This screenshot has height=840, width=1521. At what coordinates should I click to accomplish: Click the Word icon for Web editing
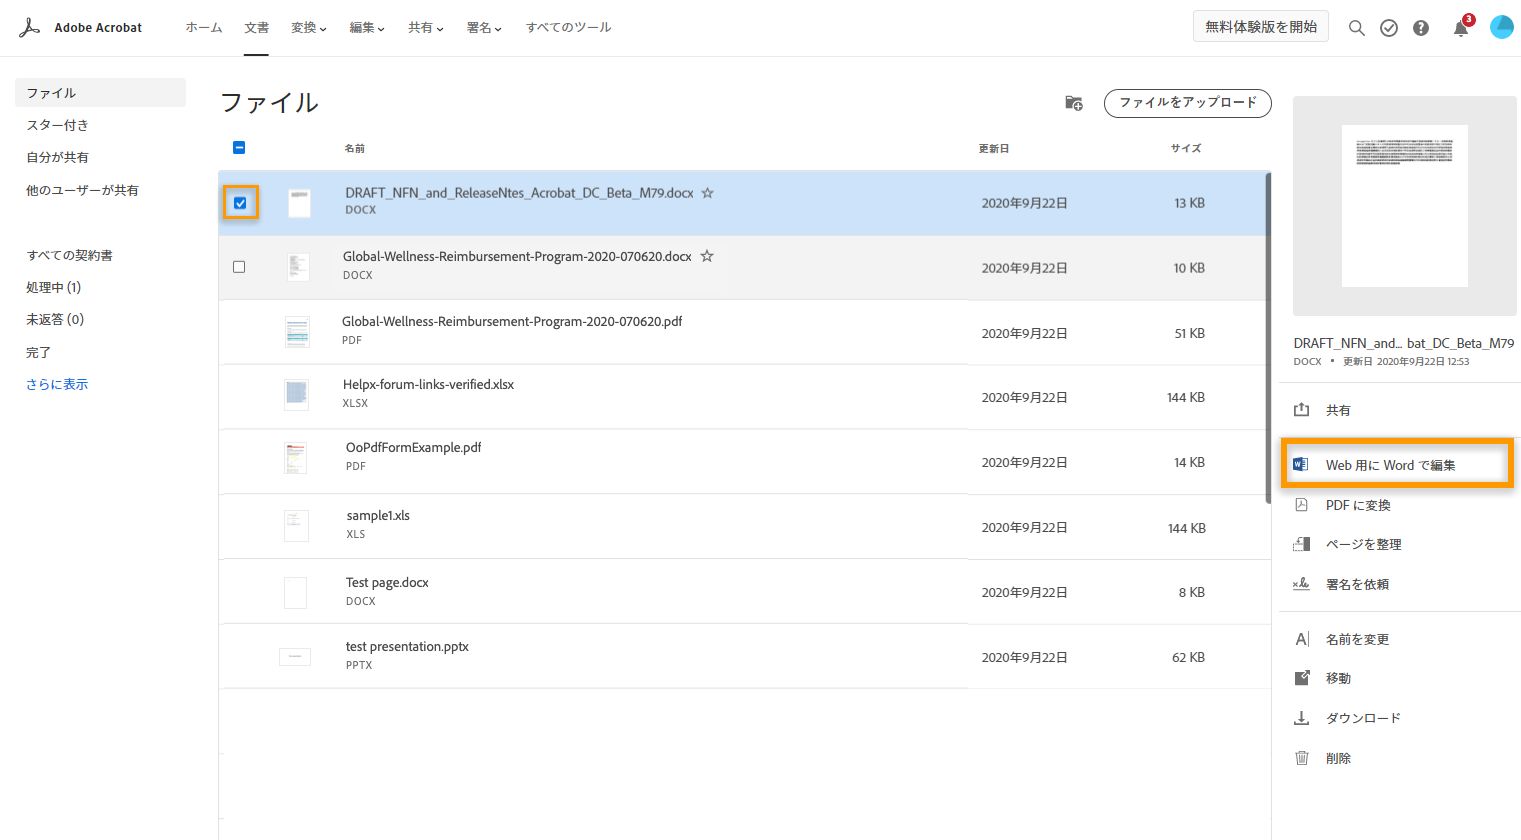tap(1301, 464)
